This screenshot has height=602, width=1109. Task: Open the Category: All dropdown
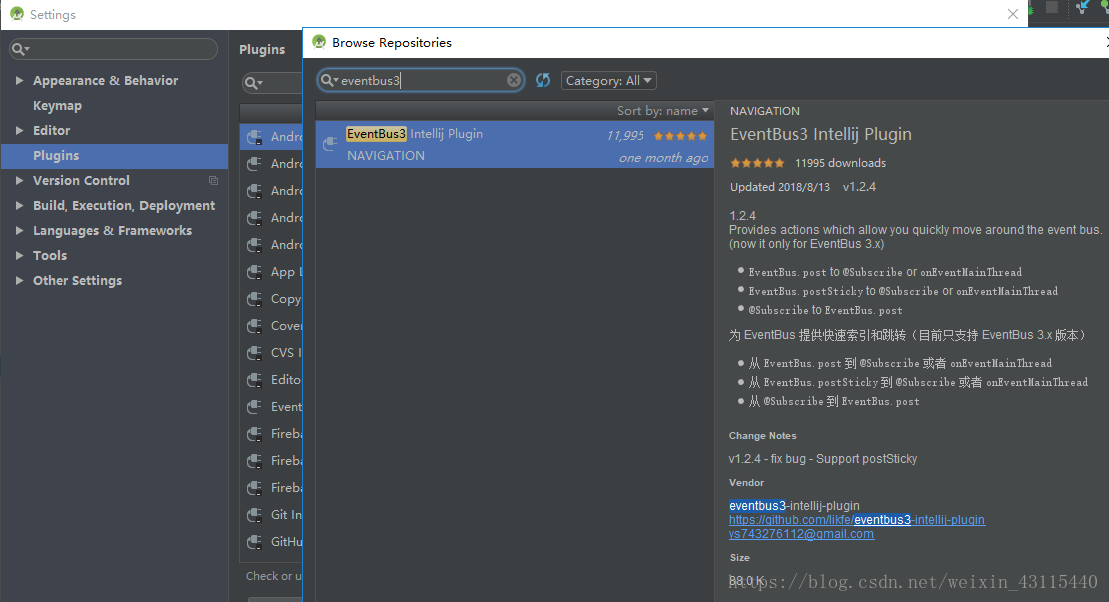tap(608, 81)
